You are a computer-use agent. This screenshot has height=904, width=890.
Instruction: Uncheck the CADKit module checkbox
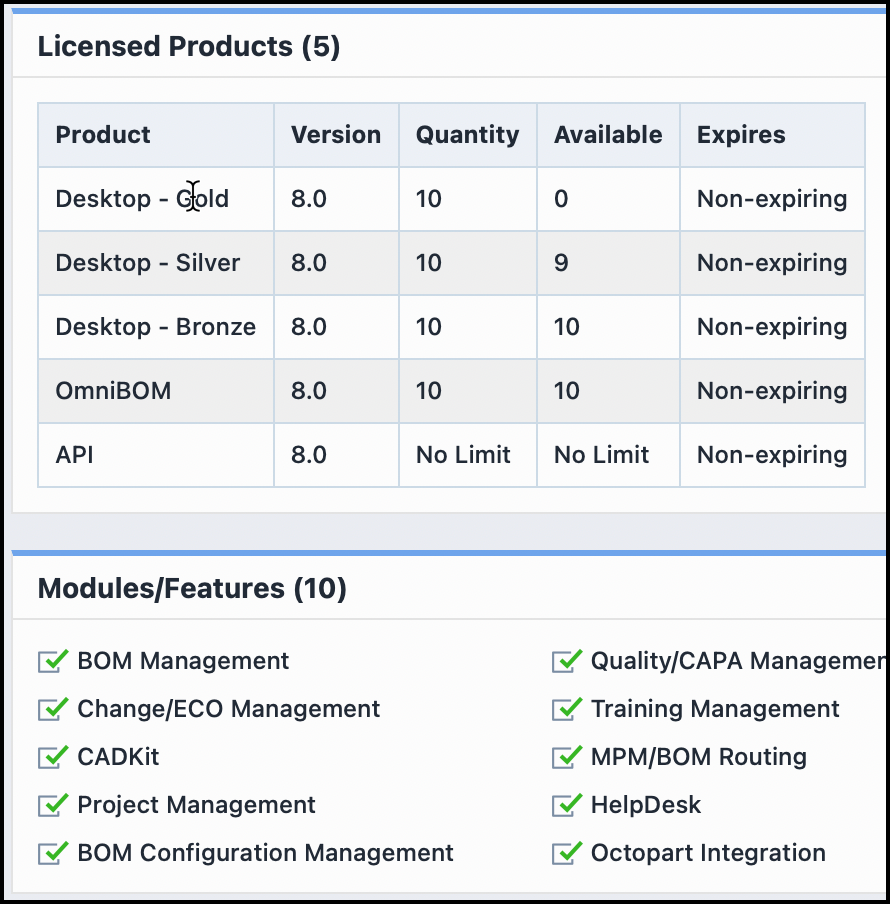(x=53, y=757)
